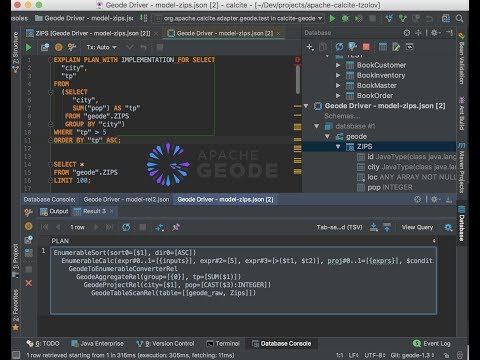Click the Debug bug icon in main toolbar
The image size is (480, 360).
345,19
